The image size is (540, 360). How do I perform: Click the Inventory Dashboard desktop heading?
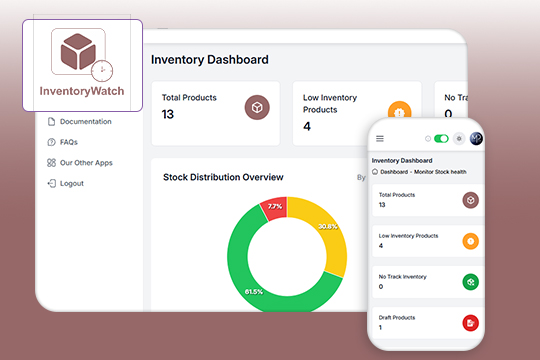(210, 60)
